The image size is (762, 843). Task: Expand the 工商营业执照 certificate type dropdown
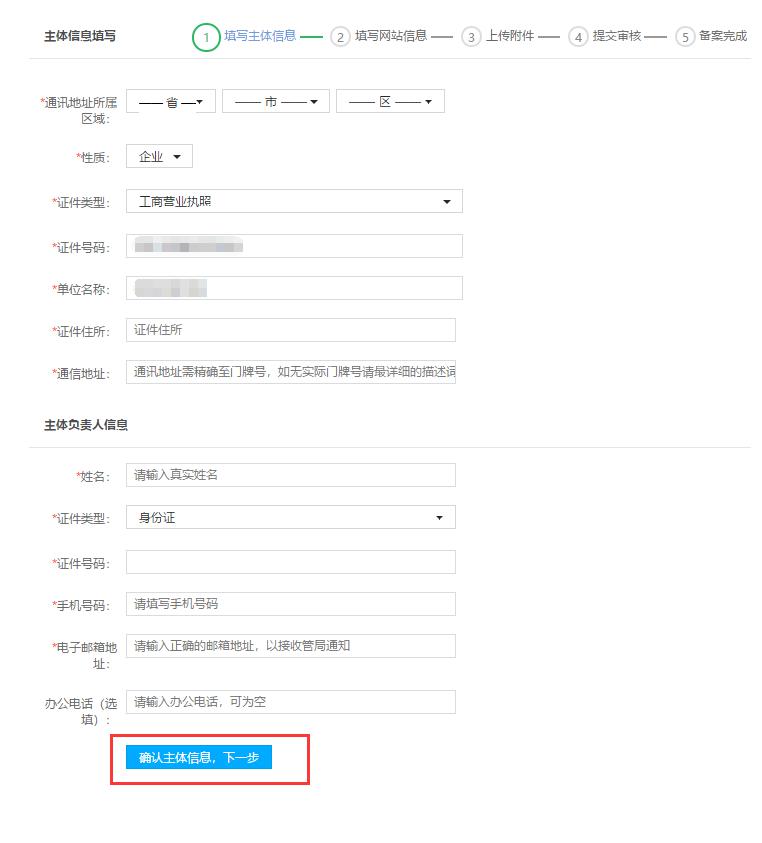click(294, 201)
